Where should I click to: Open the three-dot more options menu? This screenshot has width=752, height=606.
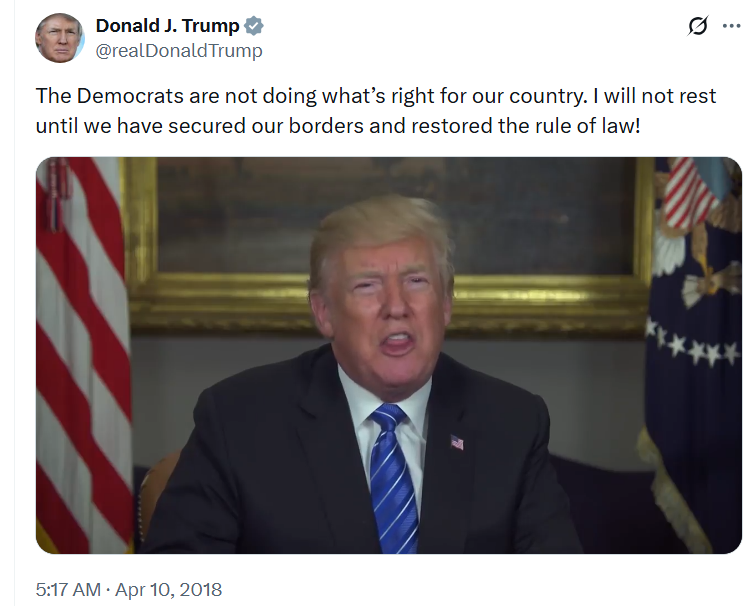coord(731,26)
